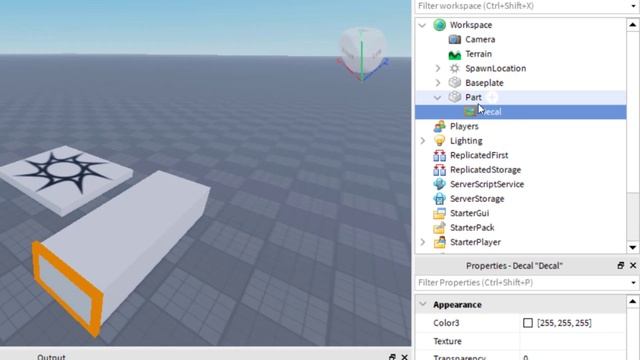The image size is (640, 360).
Task: Click the Baseplate cube icon
Action: (x=455, y=83)
